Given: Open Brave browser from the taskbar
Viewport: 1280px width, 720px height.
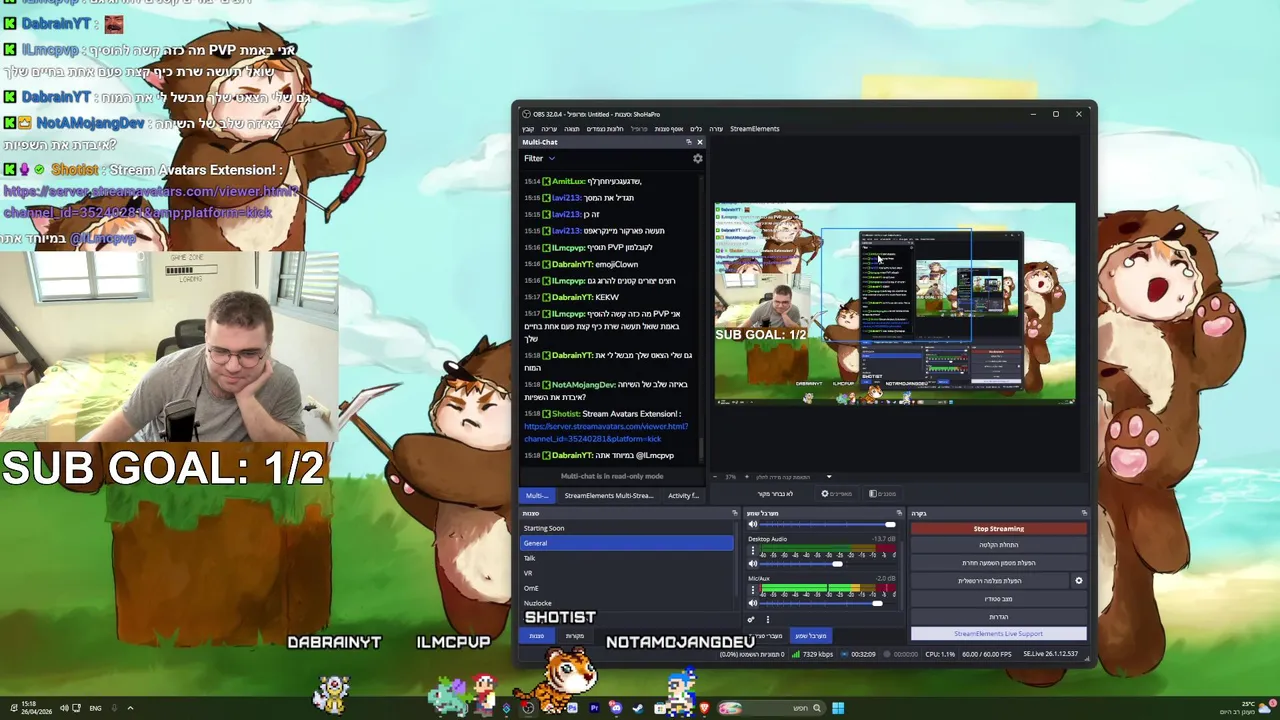Looking at the screenshot, I should click(704, 708).
